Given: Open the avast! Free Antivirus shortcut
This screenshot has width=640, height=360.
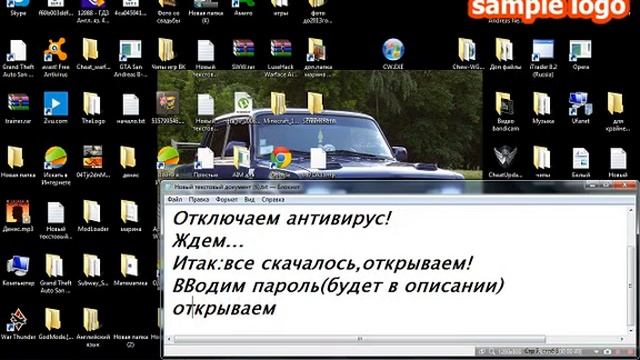Looking at the screenshot, I should [56, 50].
